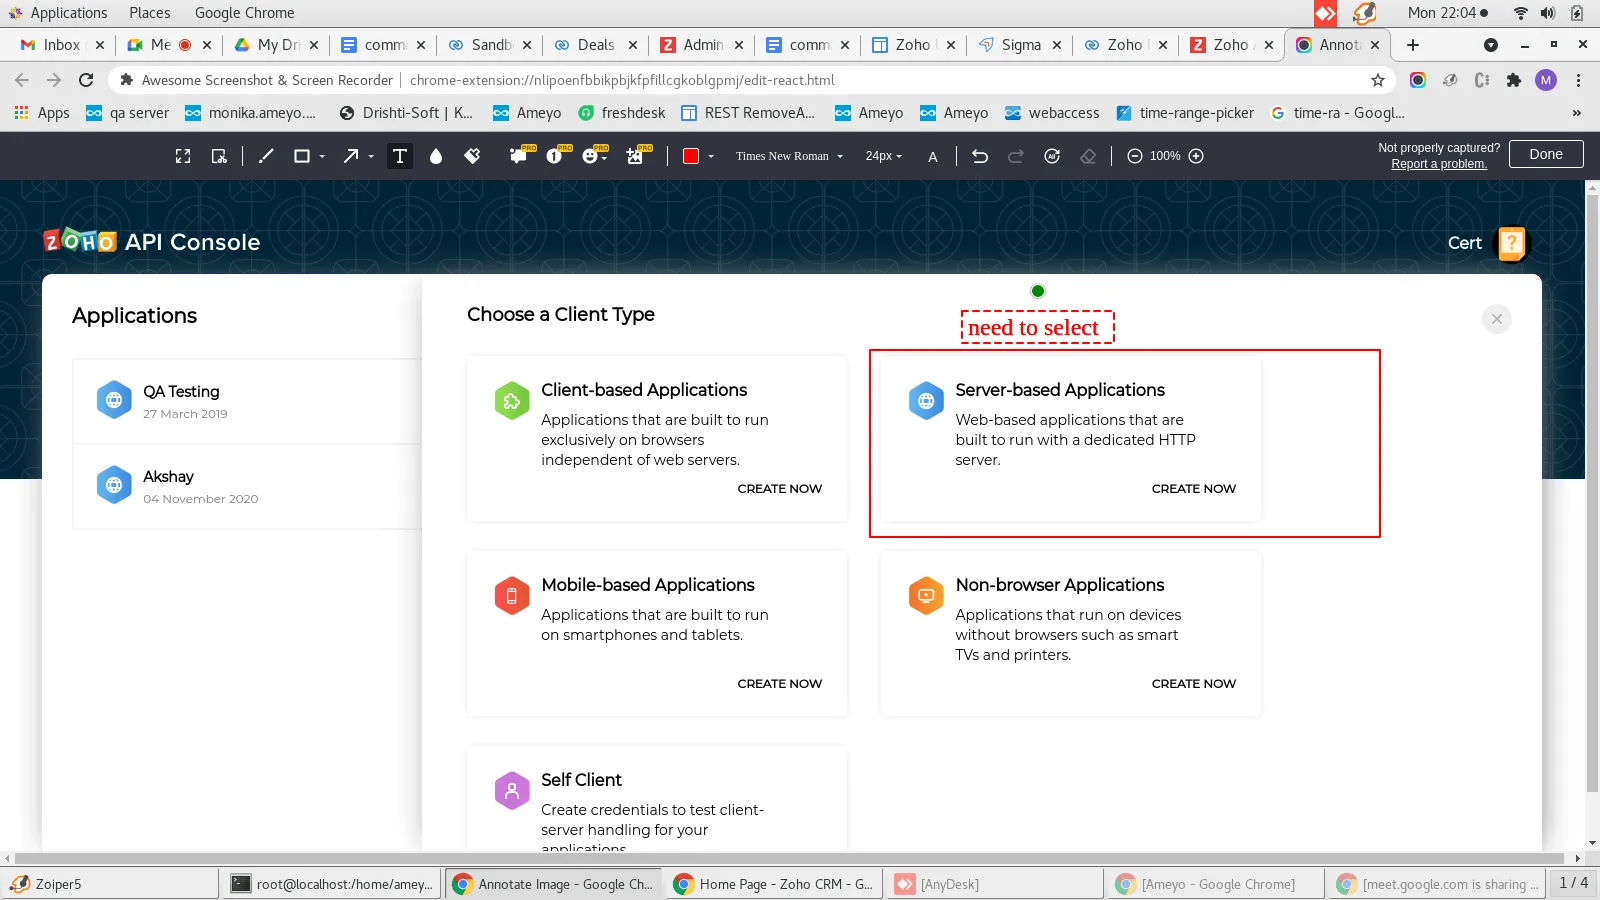Image resolution: width=1600 pixels, height=900 pixels.
Task: Click the eraser clear icon
Action: pyautogui.click(x=1088, y=156)
